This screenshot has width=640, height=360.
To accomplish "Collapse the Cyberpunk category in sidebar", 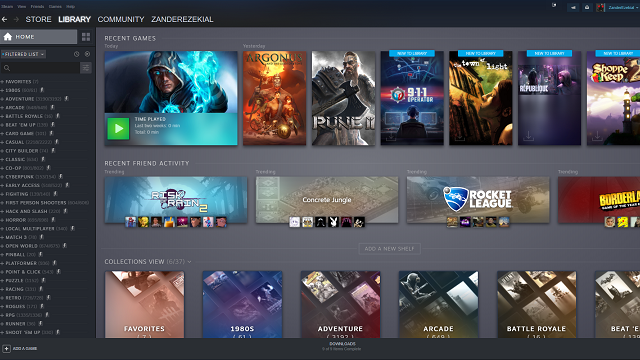I will tap(2, 177).
